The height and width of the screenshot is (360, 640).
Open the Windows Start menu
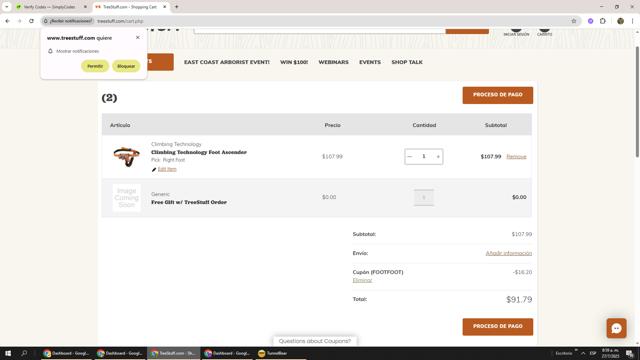(x=8, y=353)
